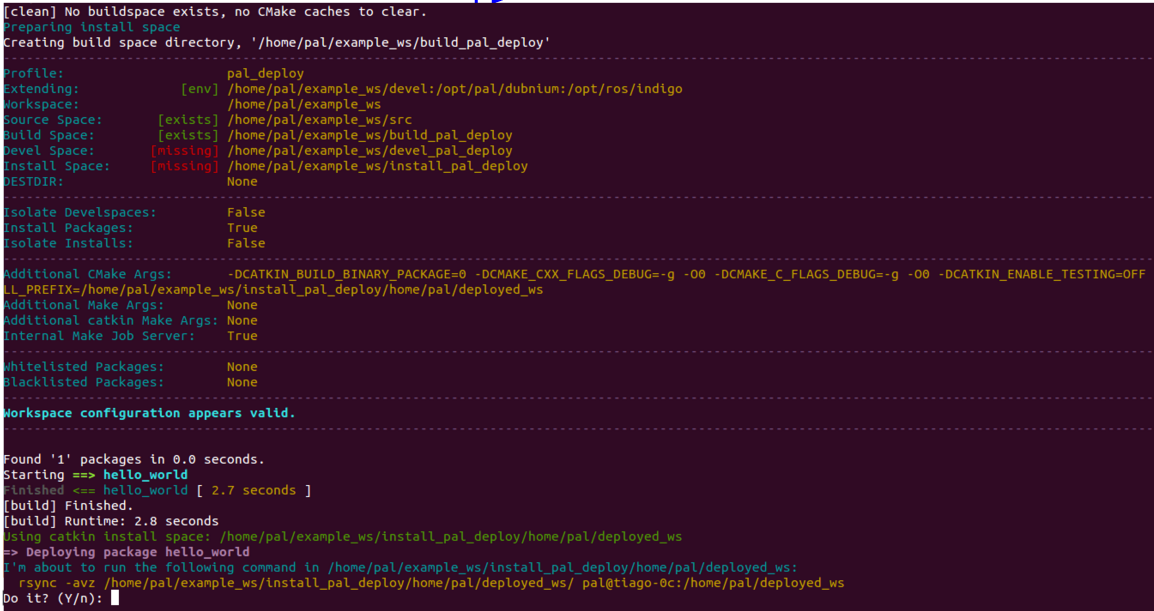Click the '[build] Runtime: 2.8 seconds' line
The image size is (1154, 611).
click(x=111, y=521)
